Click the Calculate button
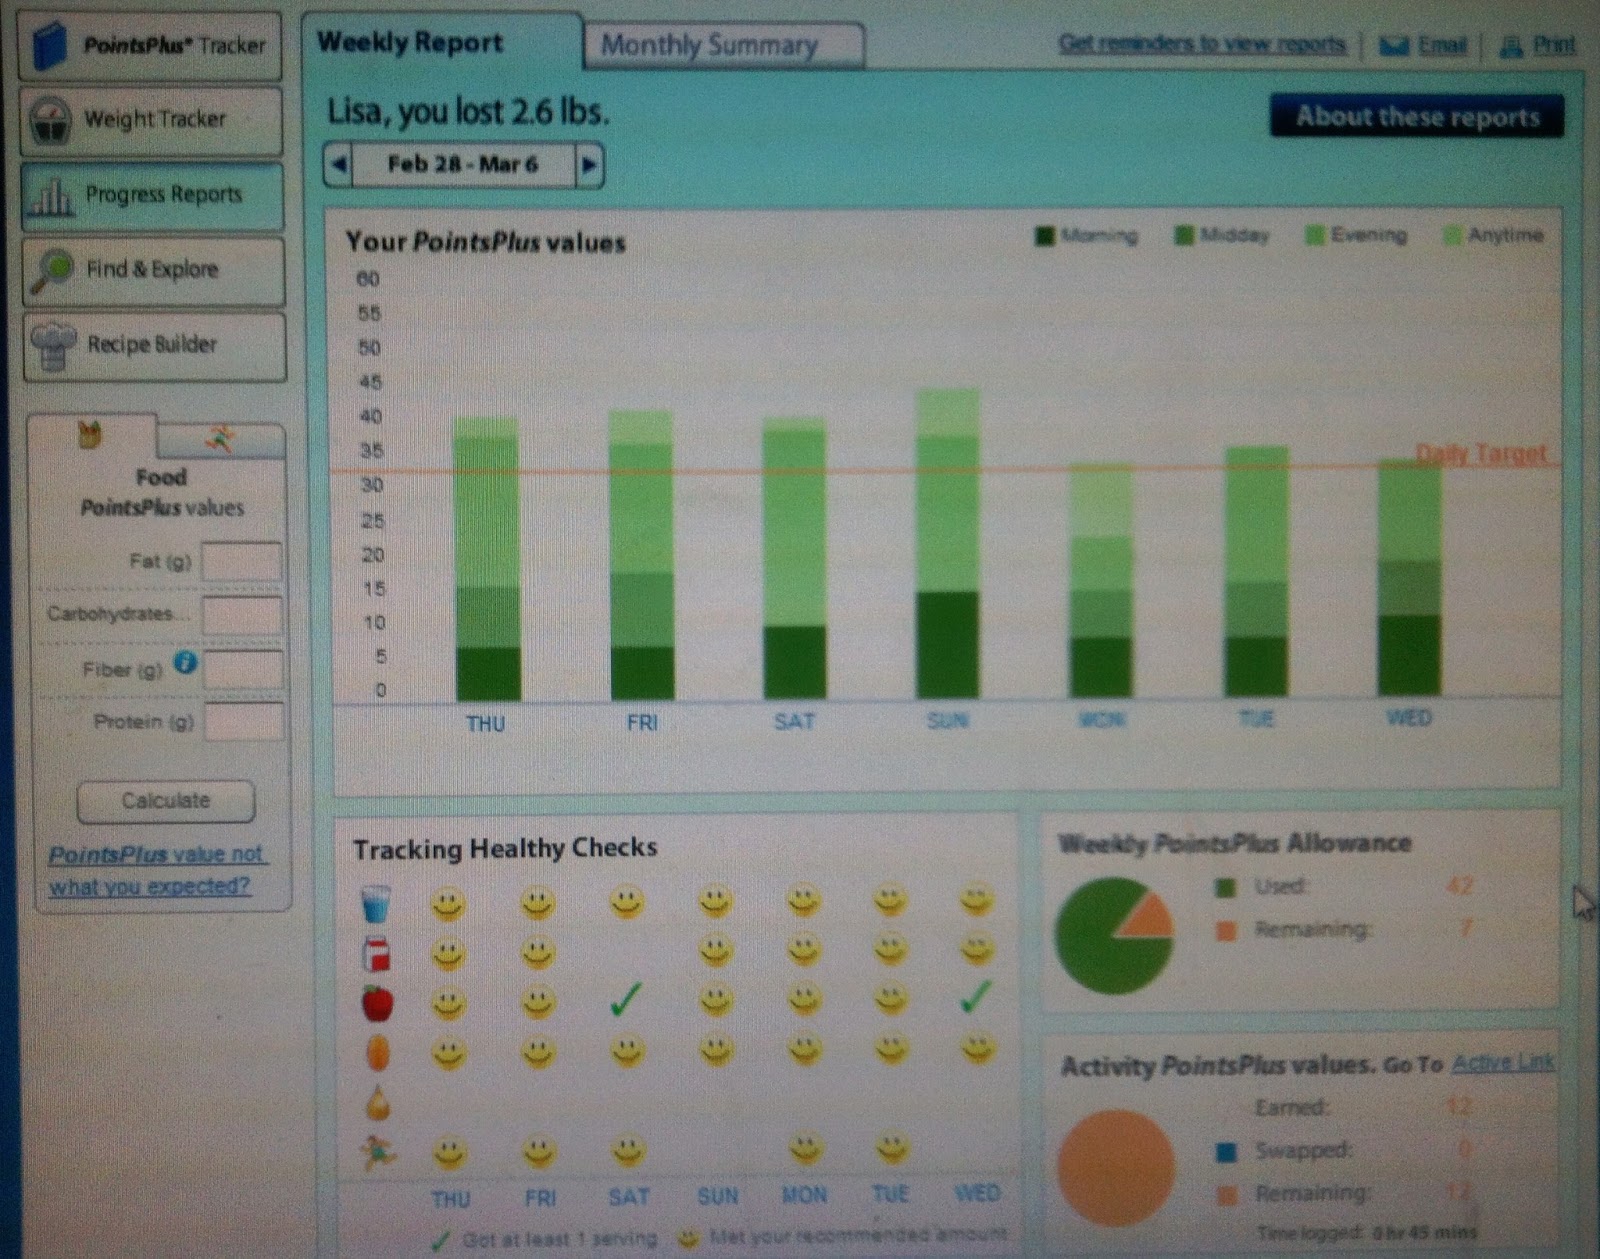 point(166,801)
